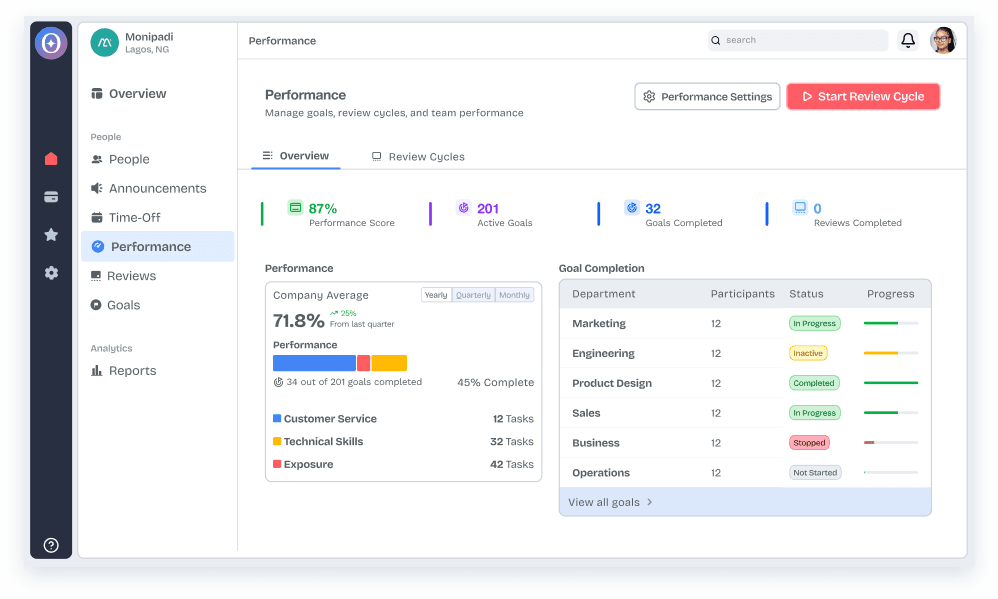The image size is (998, 599).
Task: Open the home icon in the dark rail
Action: tap(51, 159)
